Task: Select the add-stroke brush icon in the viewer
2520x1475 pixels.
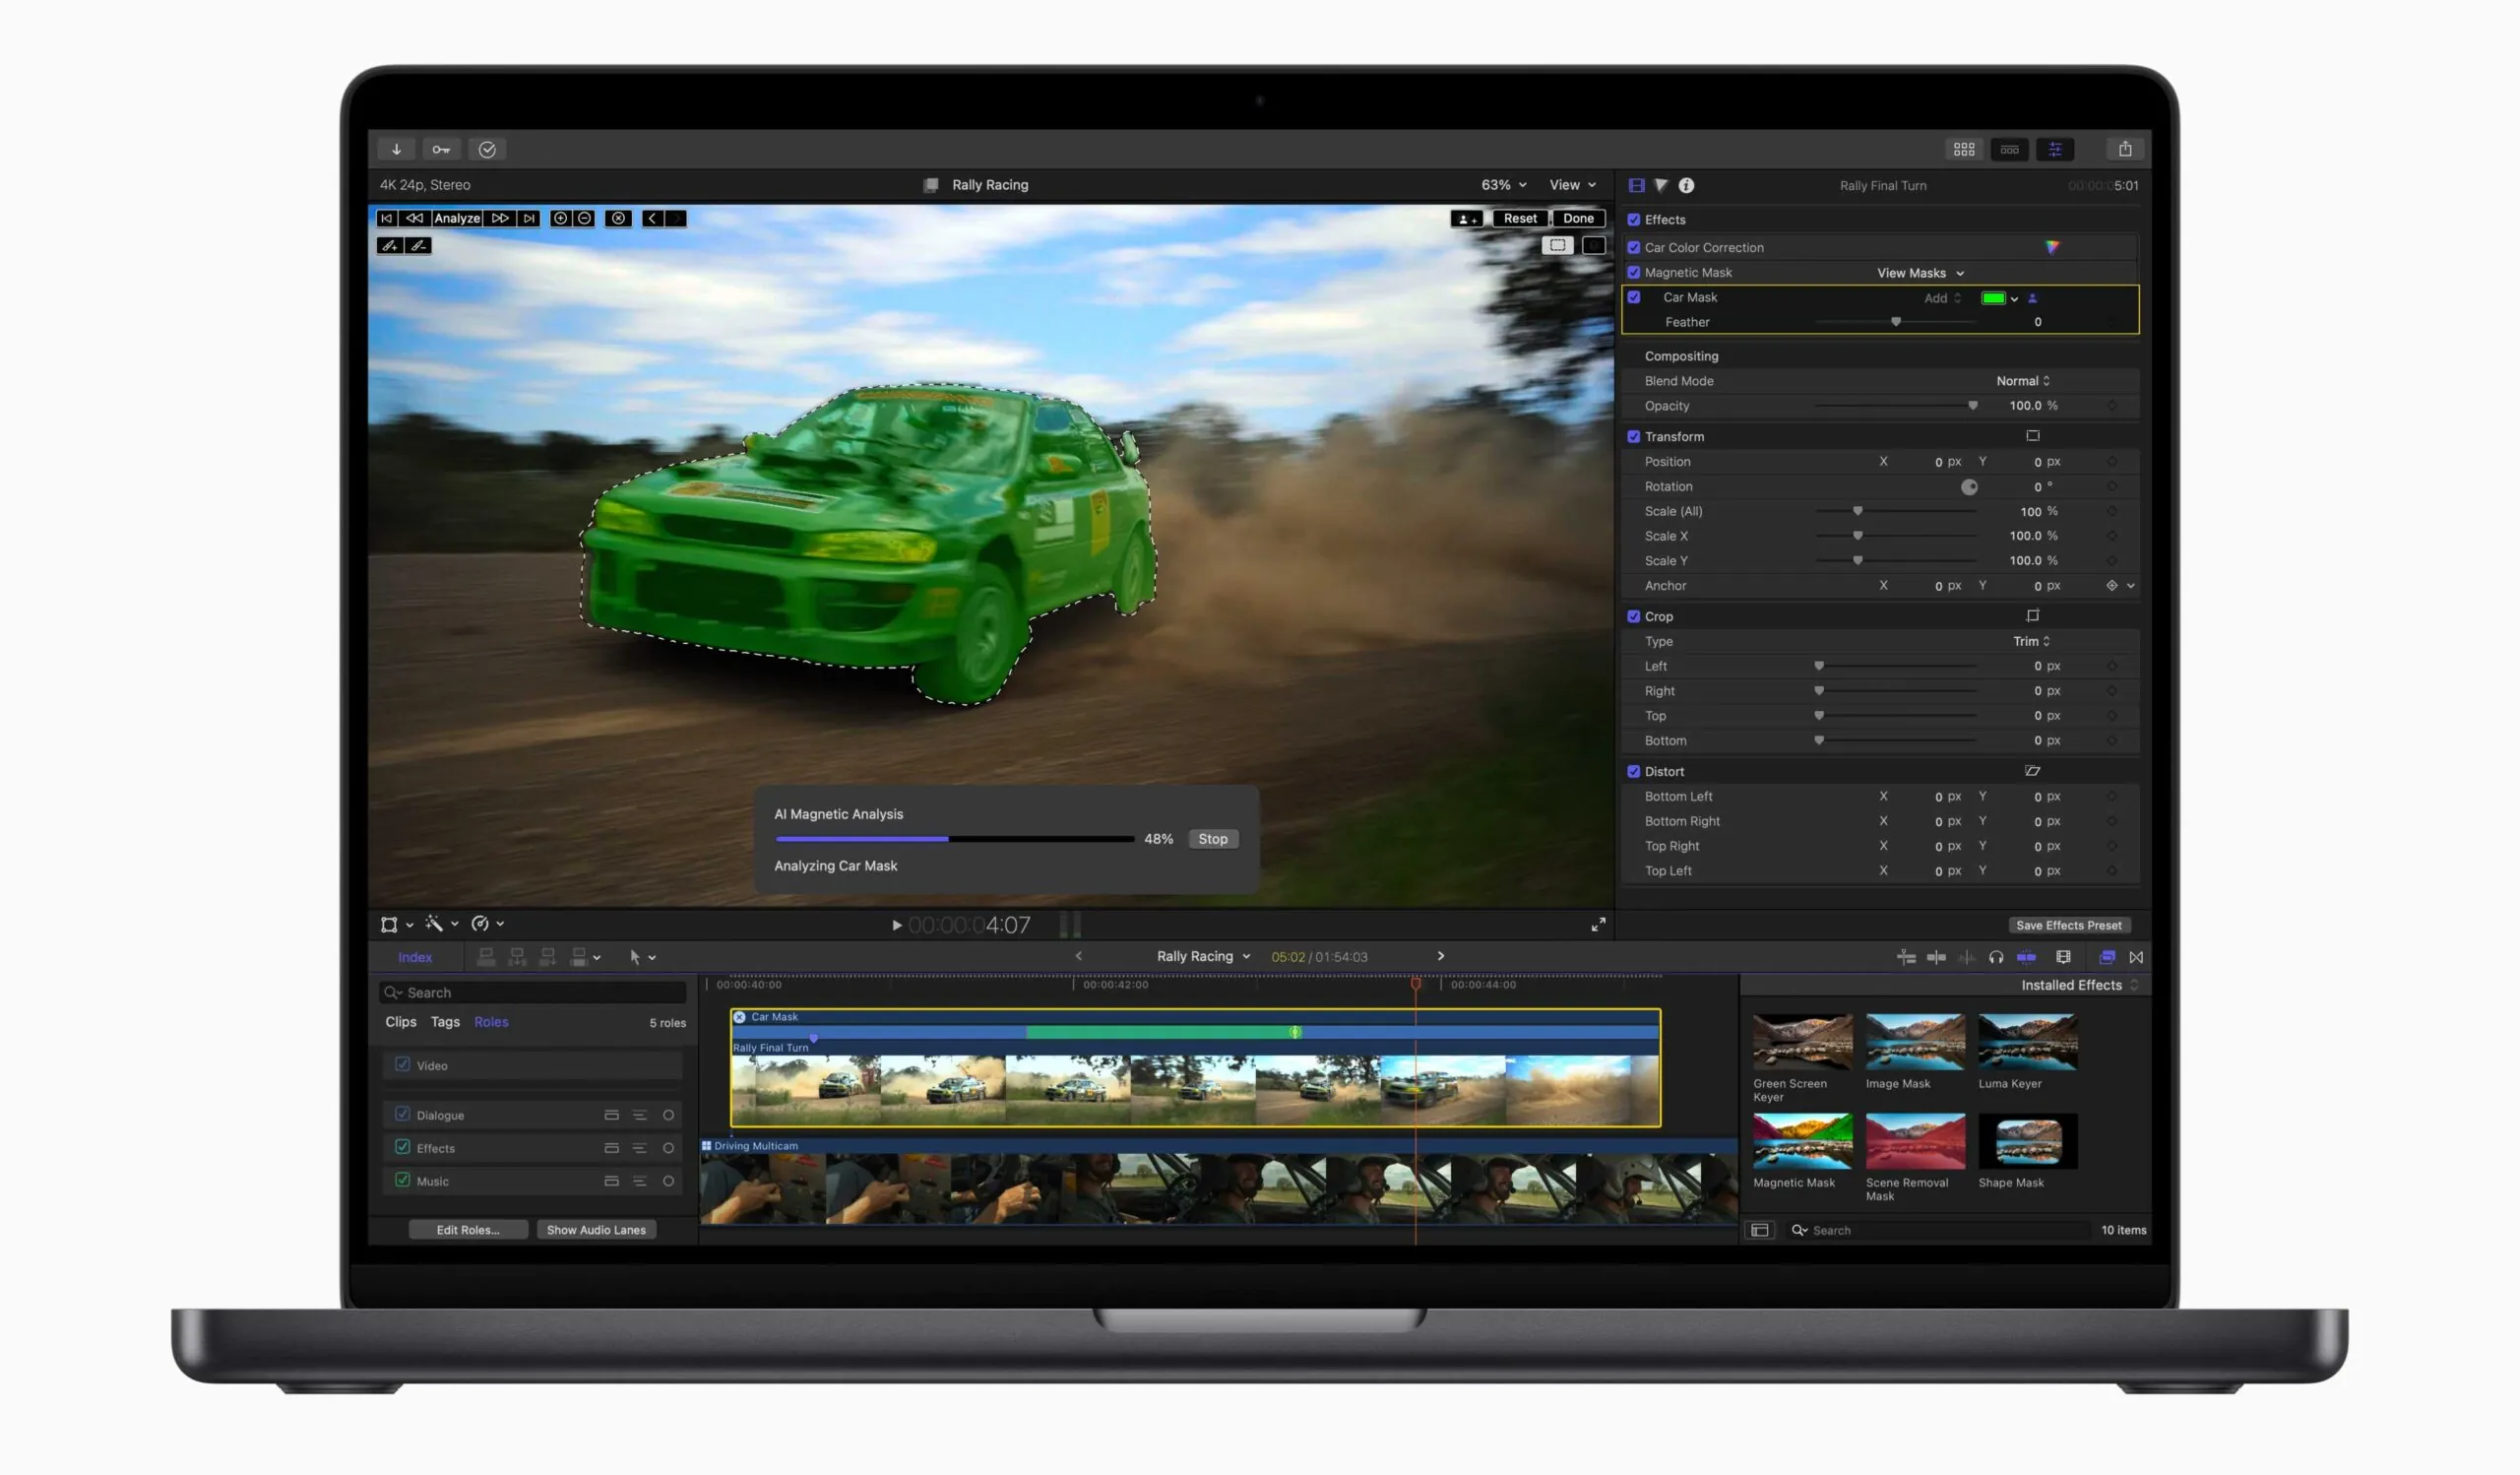Action: 390,245
